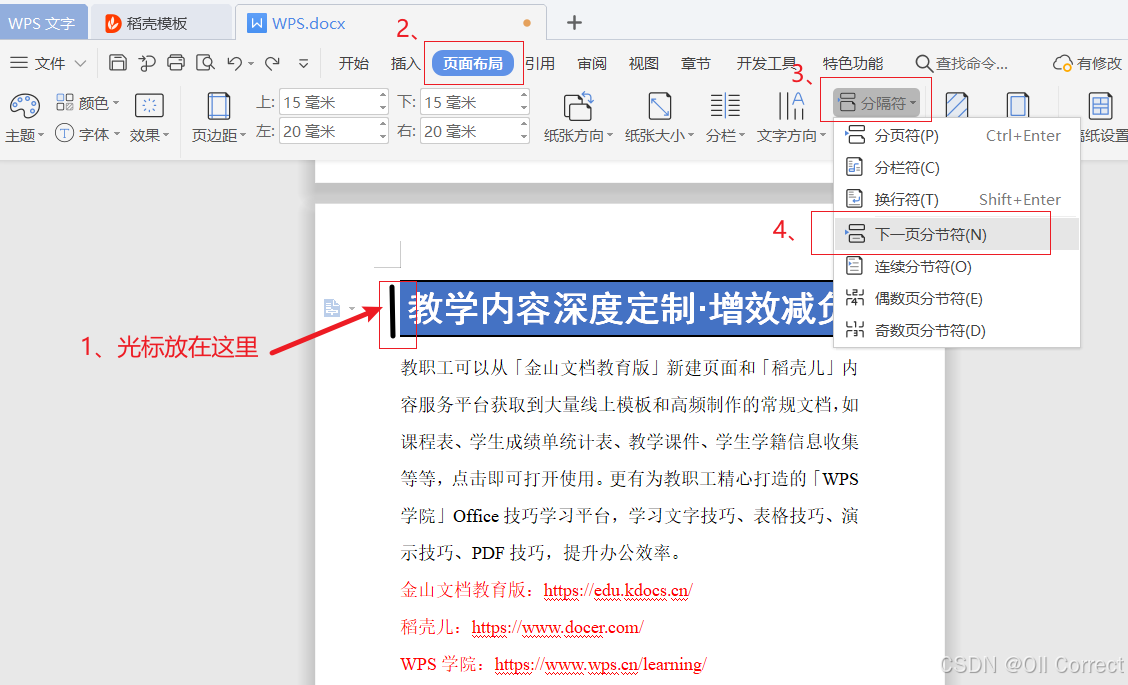The height and width of the screenshot is (685, 1128).
Task: Expand paragraph layout arrow beside heading
Action: (x=352, y=309)
